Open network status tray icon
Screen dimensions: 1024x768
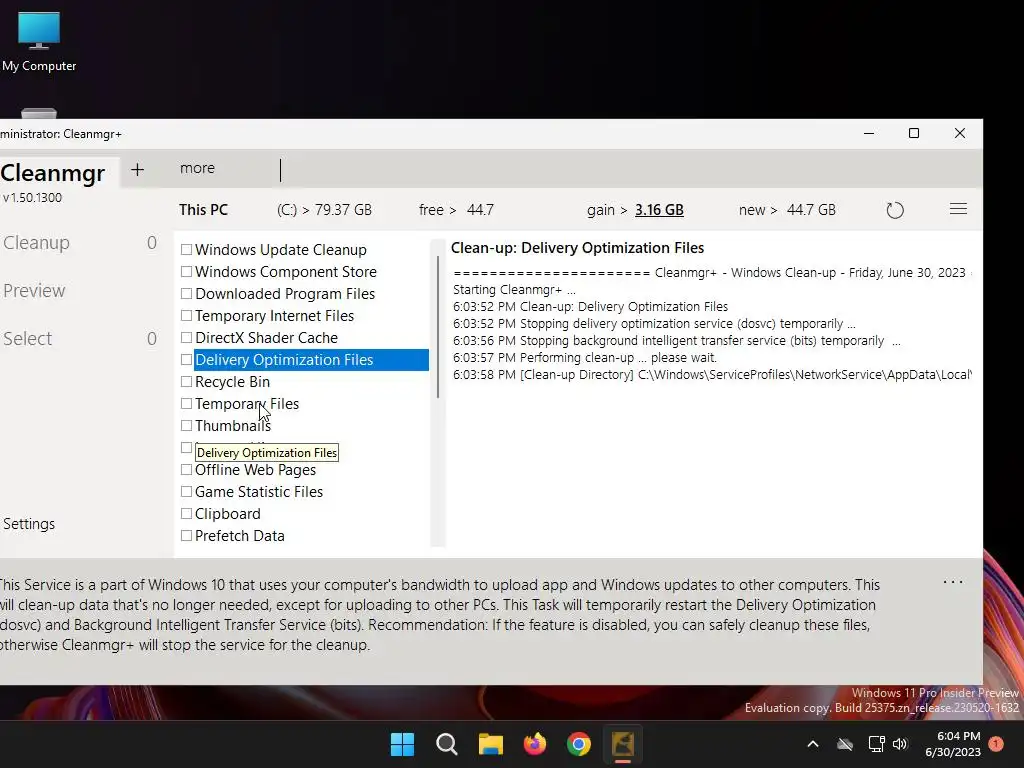click(x=876, y=744)
